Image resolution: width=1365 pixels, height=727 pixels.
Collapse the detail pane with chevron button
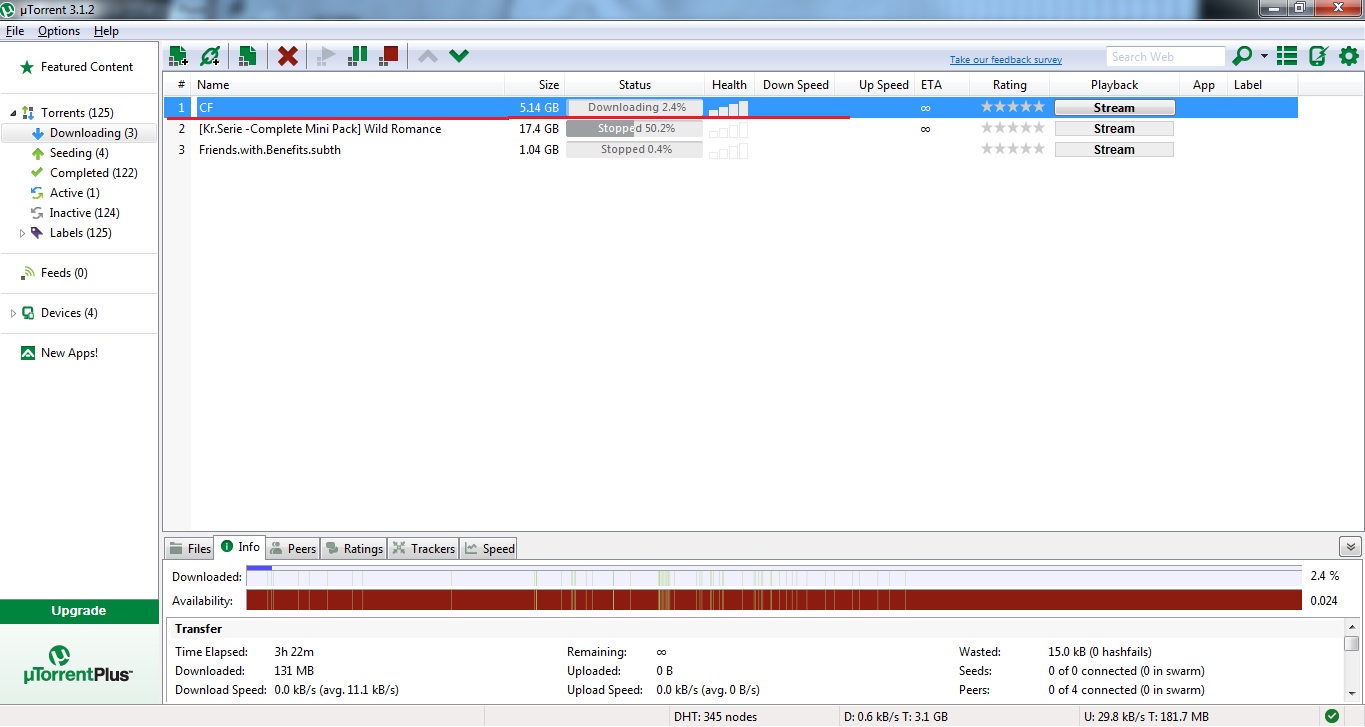point(1350,547)
